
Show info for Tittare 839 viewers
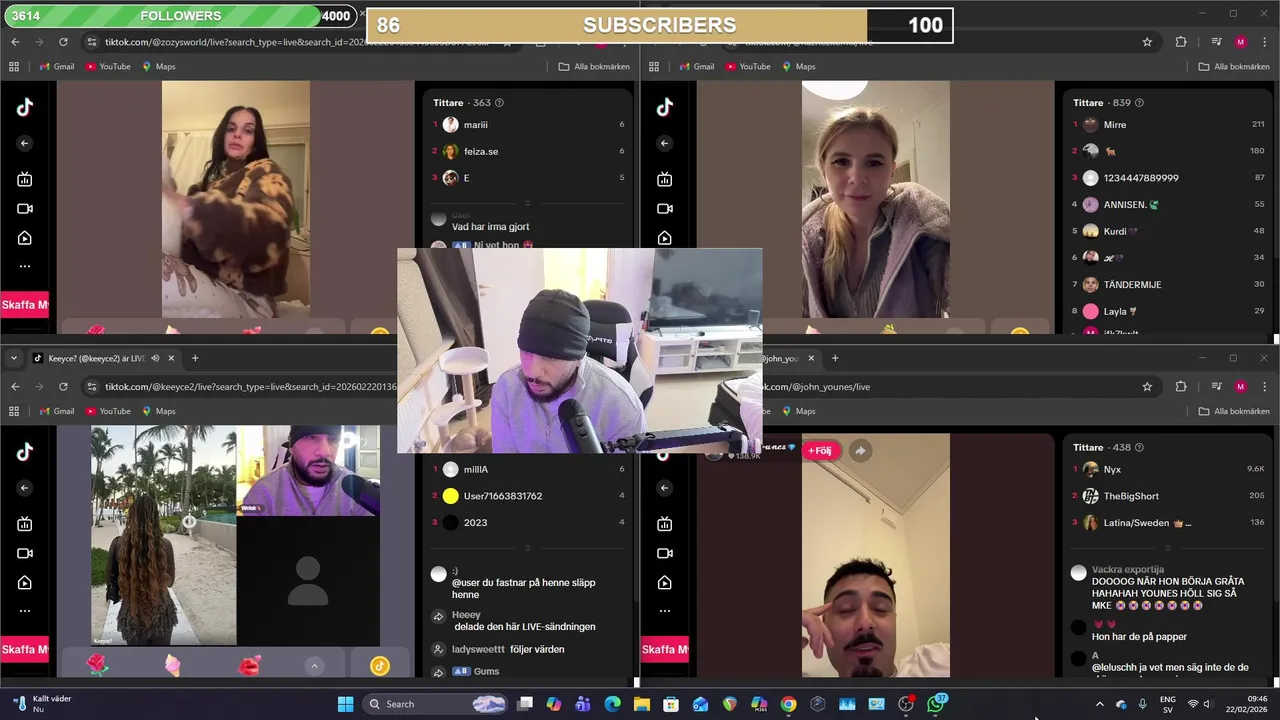coord(1139,103)
